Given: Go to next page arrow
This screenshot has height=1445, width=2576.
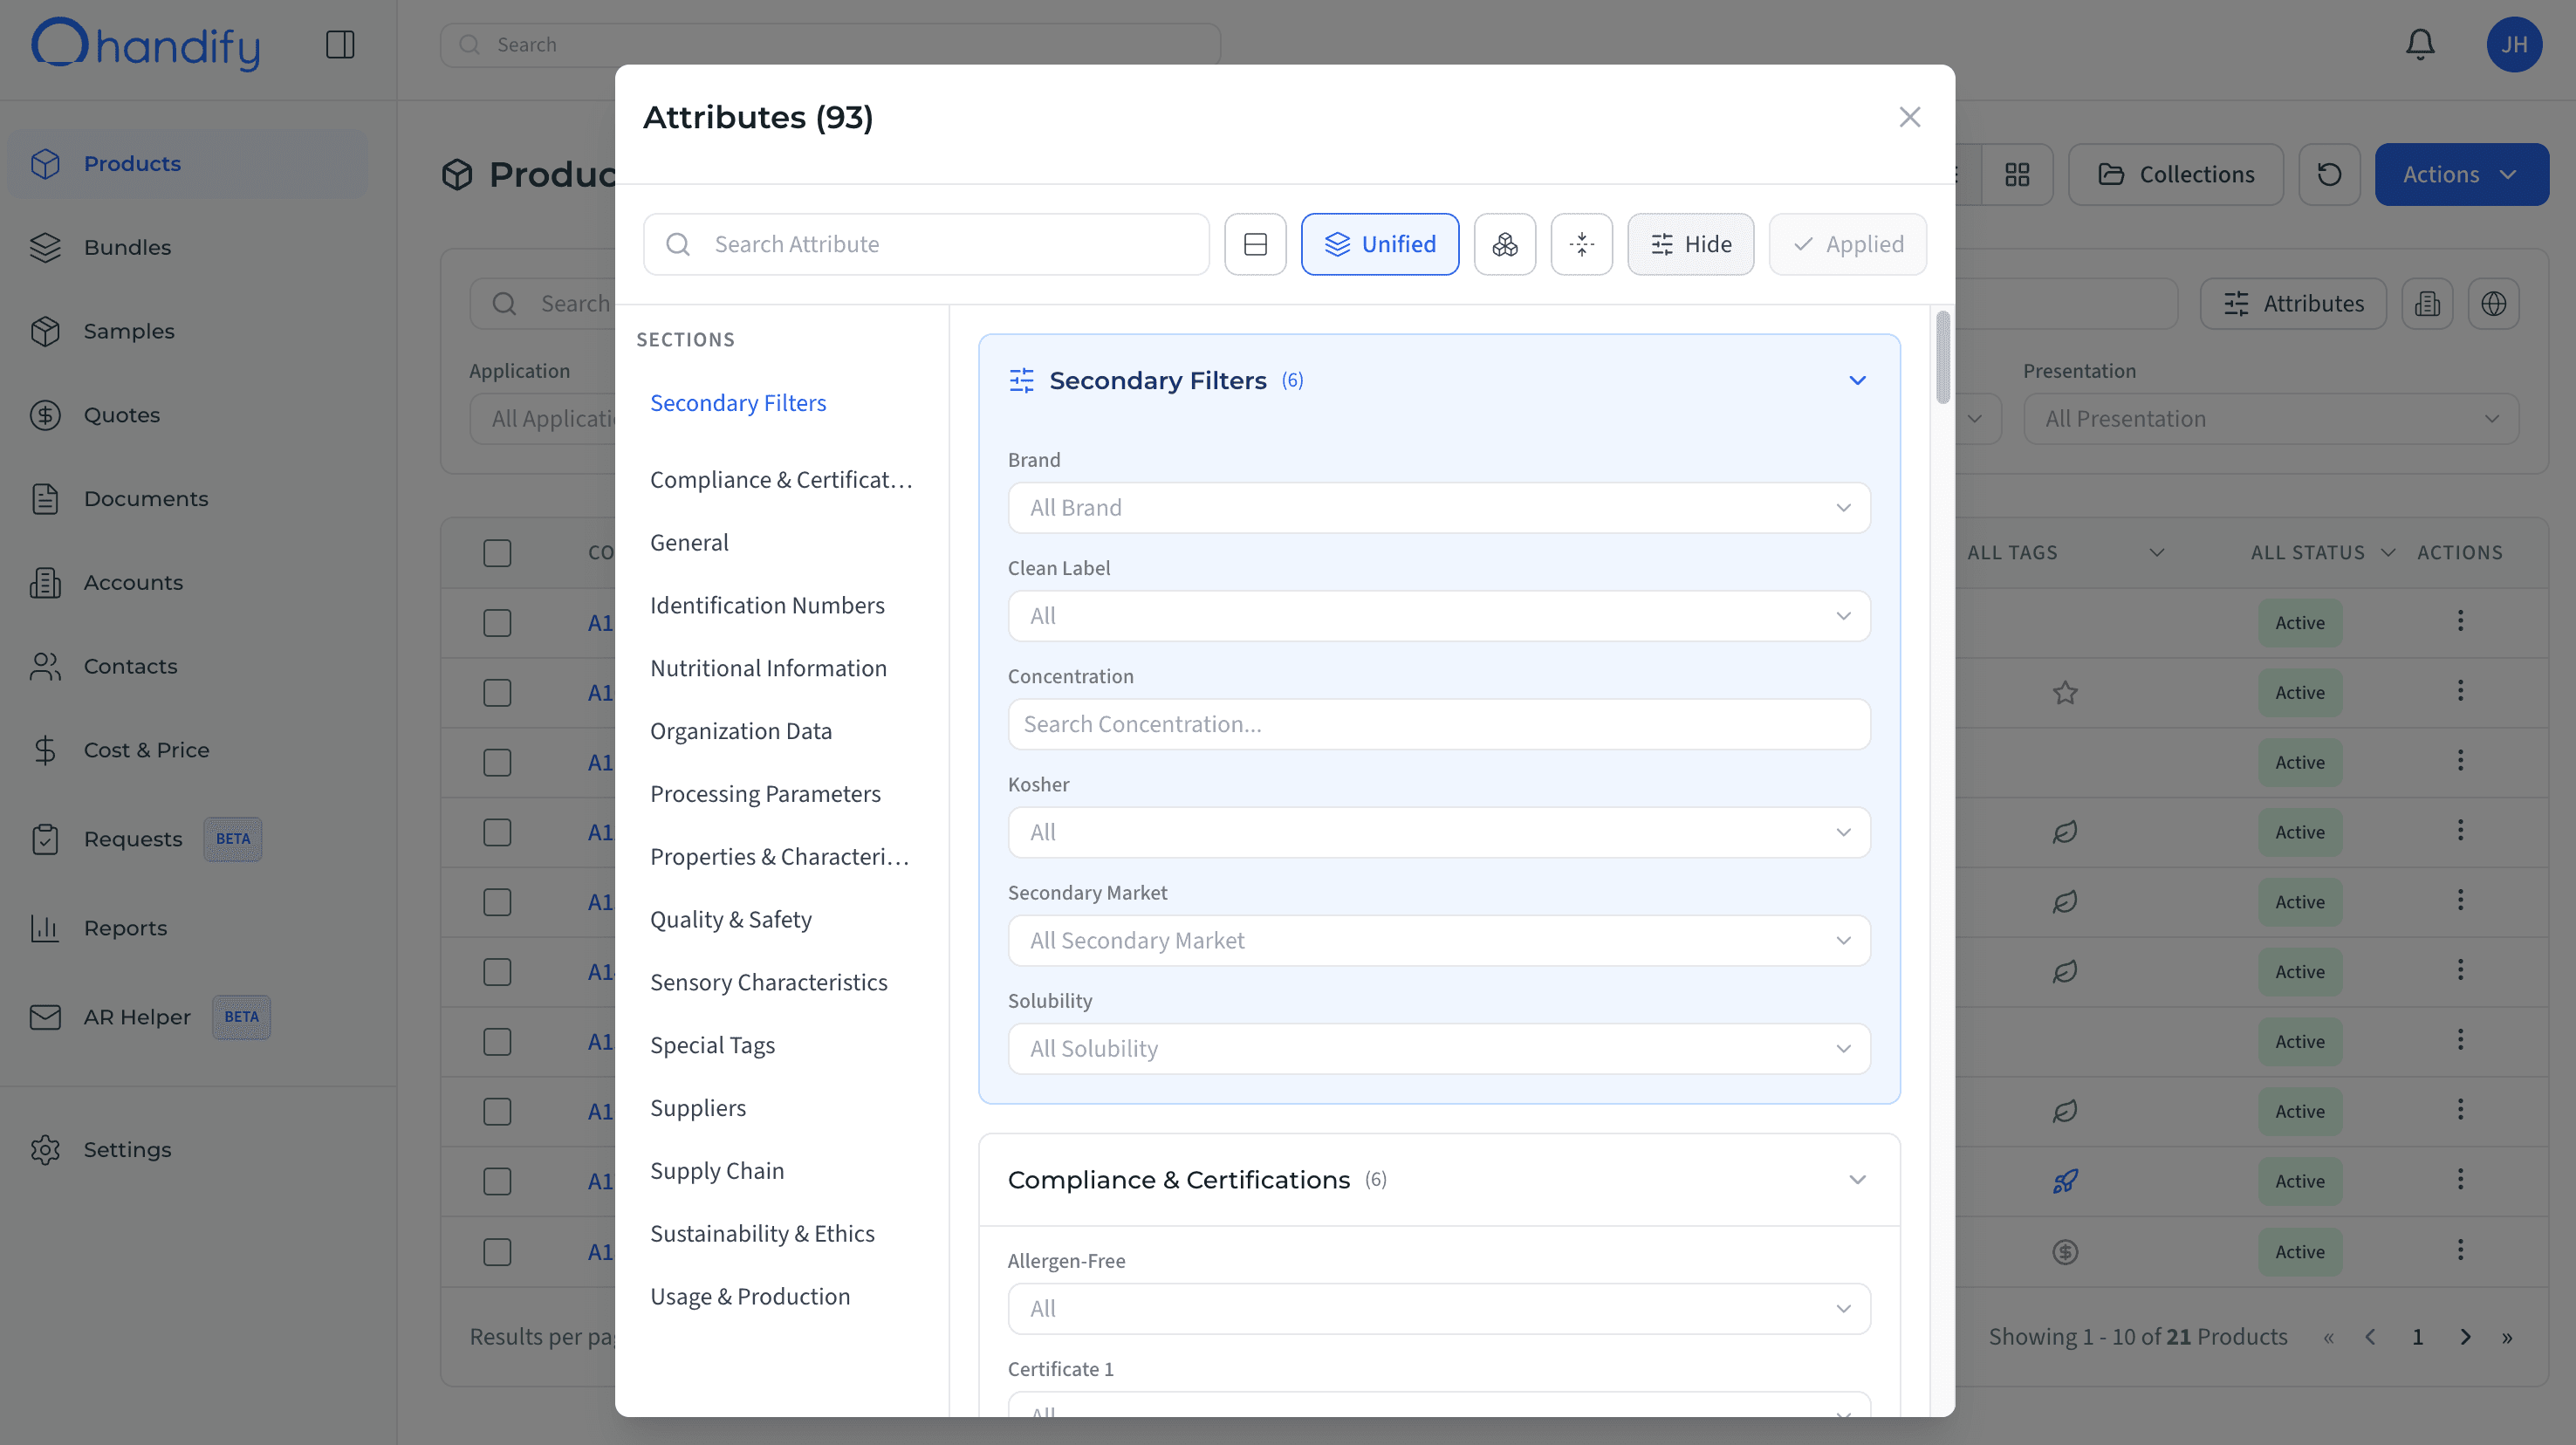Looking at the screenshot, I should coord(2465,1337).
